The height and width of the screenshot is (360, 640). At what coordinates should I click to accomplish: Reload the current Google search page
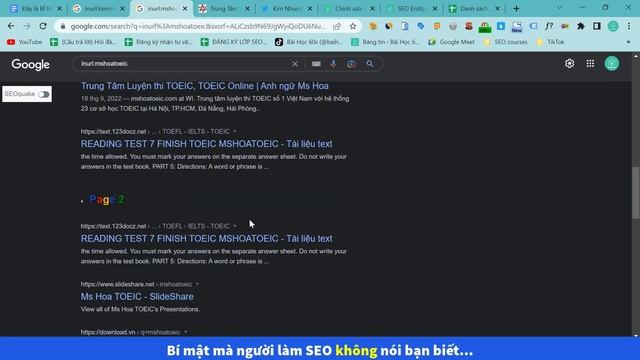click(x=43, y=26)
